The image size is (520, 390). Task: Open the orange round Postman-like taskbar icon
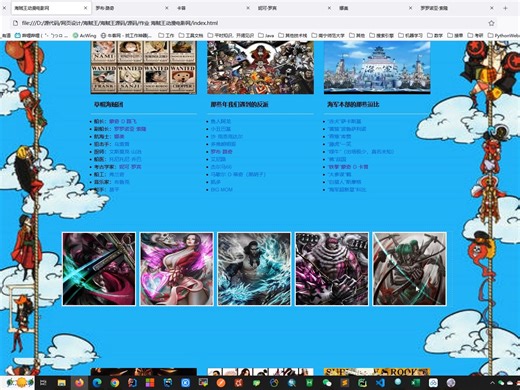[221, 382]
